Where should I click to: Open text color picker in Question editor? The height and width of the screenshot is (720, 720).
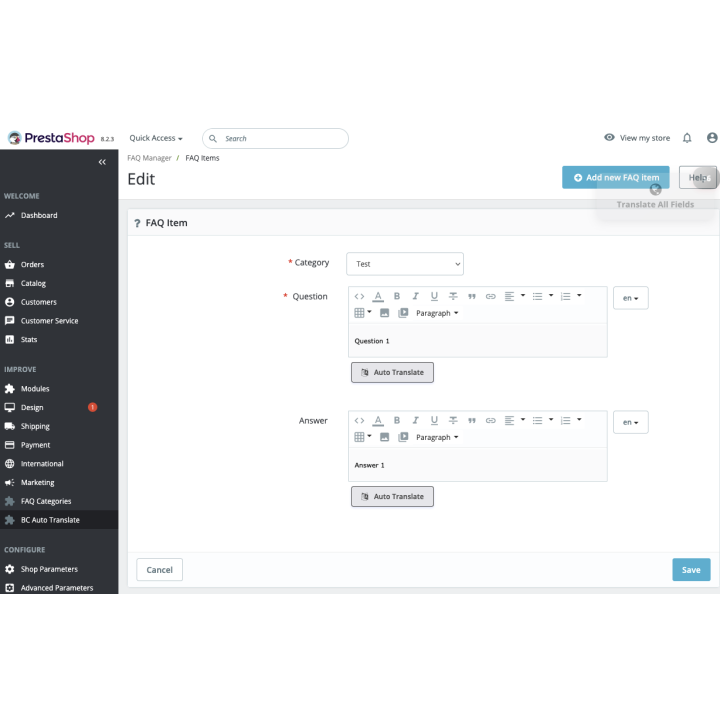click(378, 296)
